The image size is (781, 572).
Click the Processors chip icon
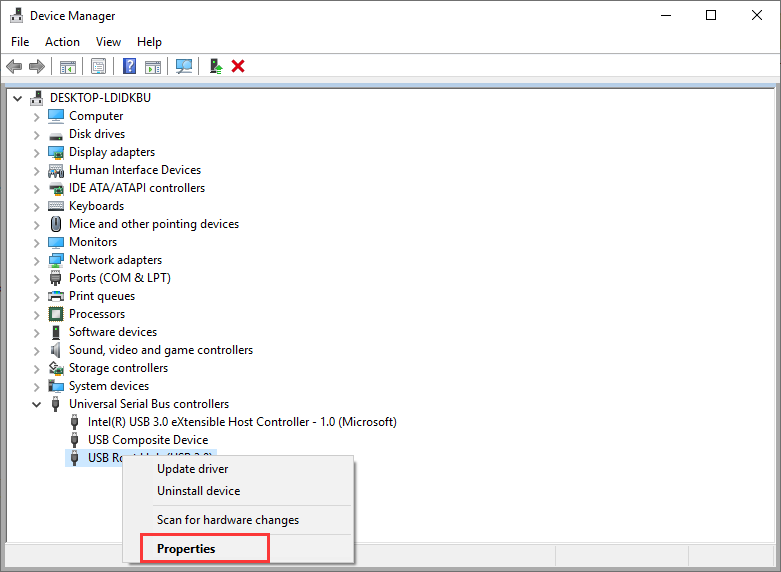pos(56,314)
